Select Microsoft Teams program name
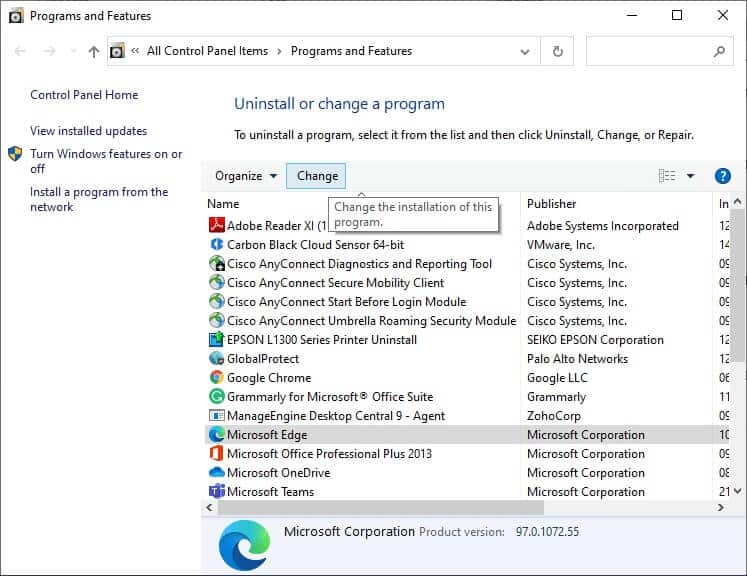 click(x=270, y=492)
